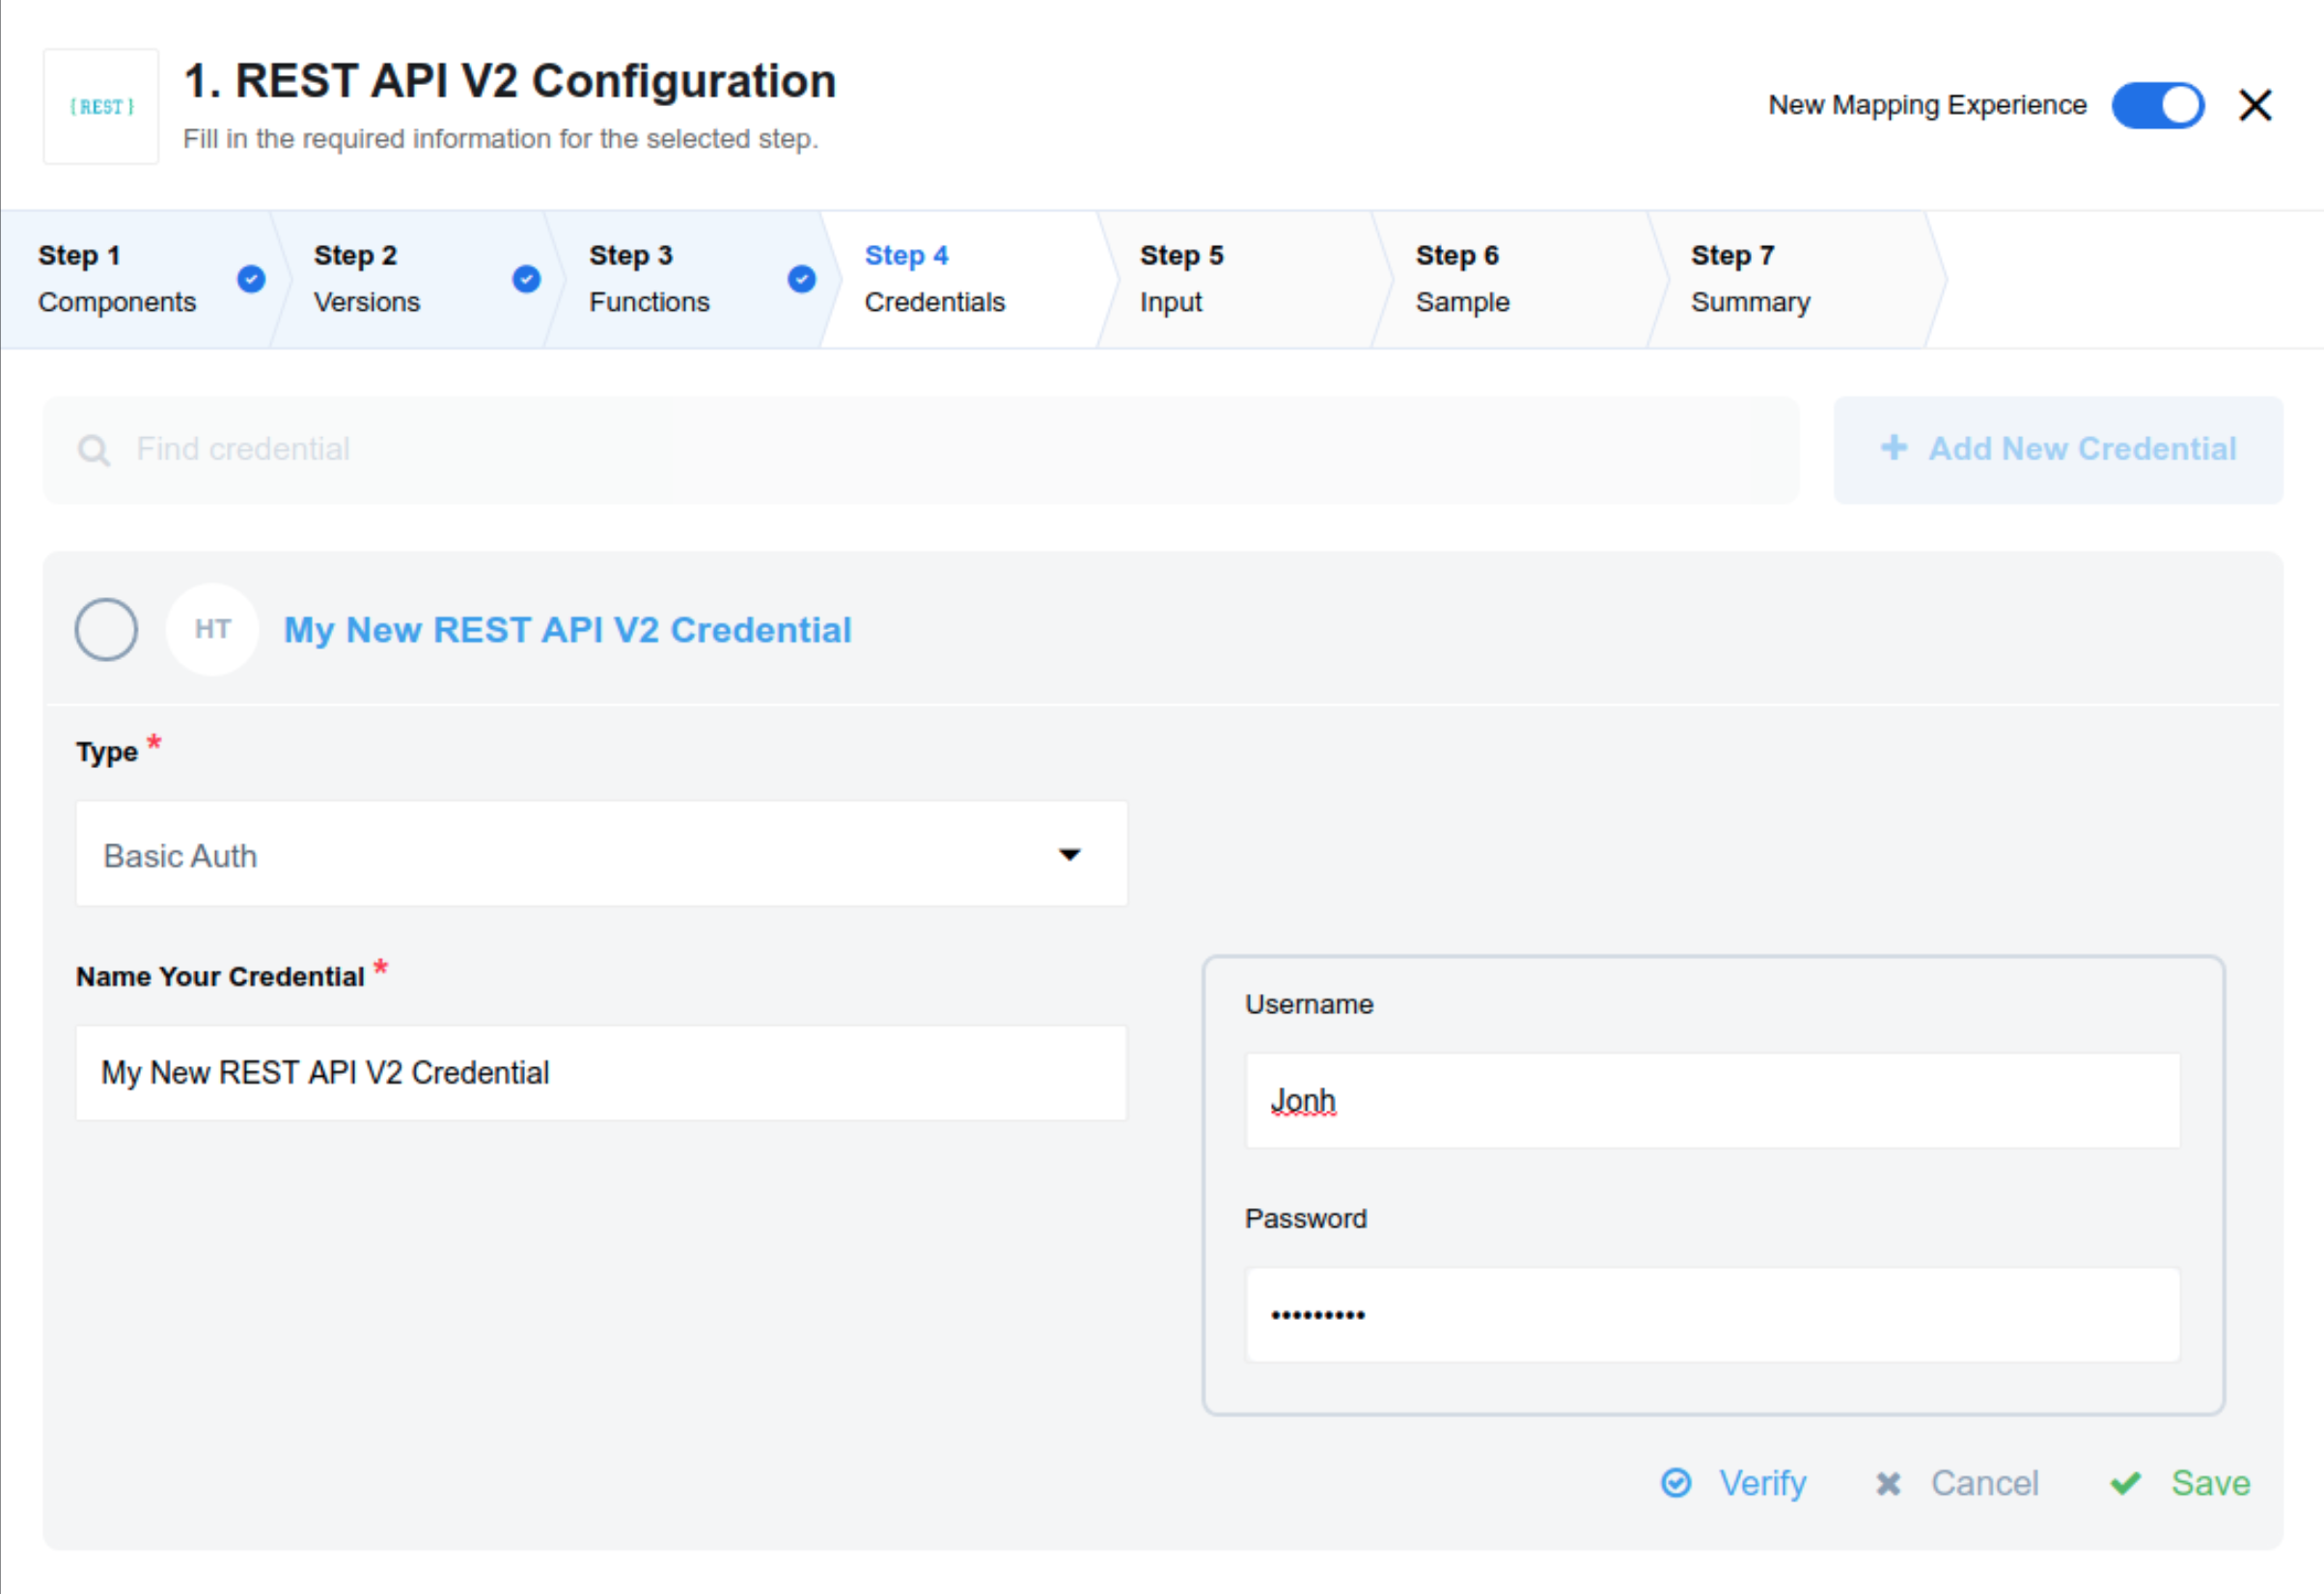This screenshot has height=1594, width=2324.
Task: Select the radio button for My New REST API V2 Credential
Action: 105,629
